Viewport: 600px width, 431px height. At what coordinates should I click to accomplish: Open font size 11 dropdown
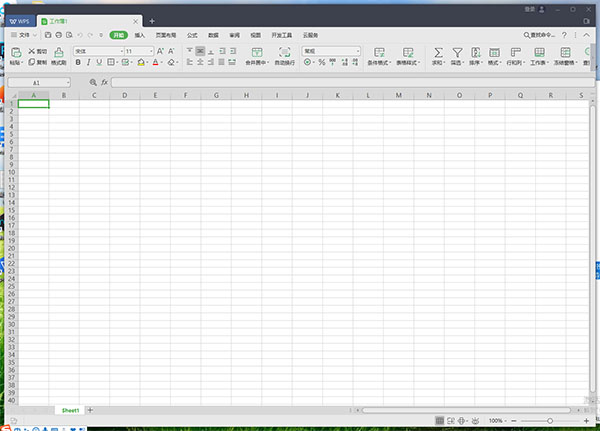[151, 51]
